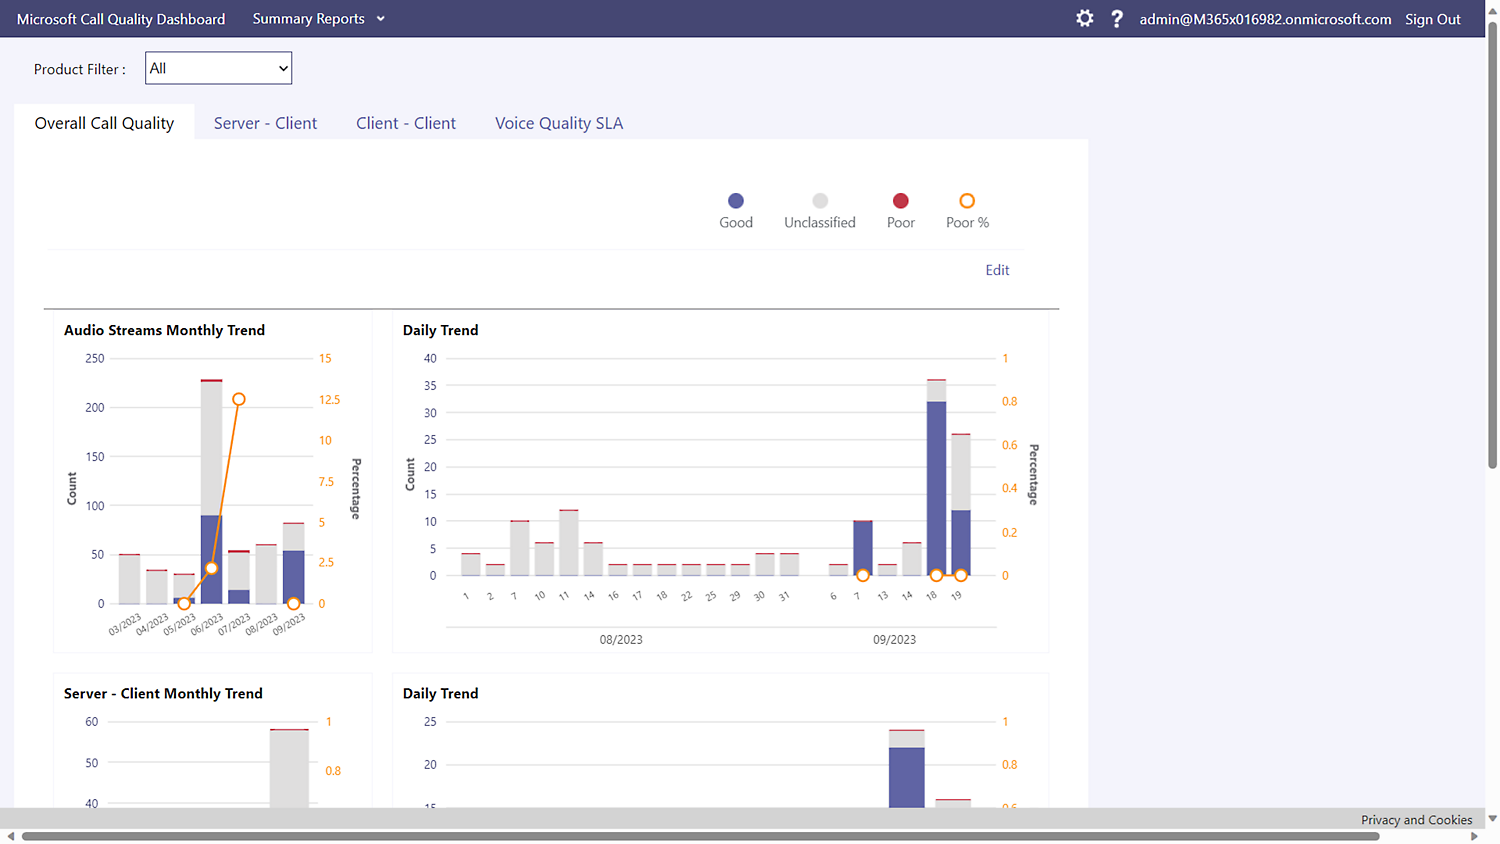1500x844 pixels.
Task: Click the 06/2023 bar in monthly trend
Action: (x=211, y=491)
